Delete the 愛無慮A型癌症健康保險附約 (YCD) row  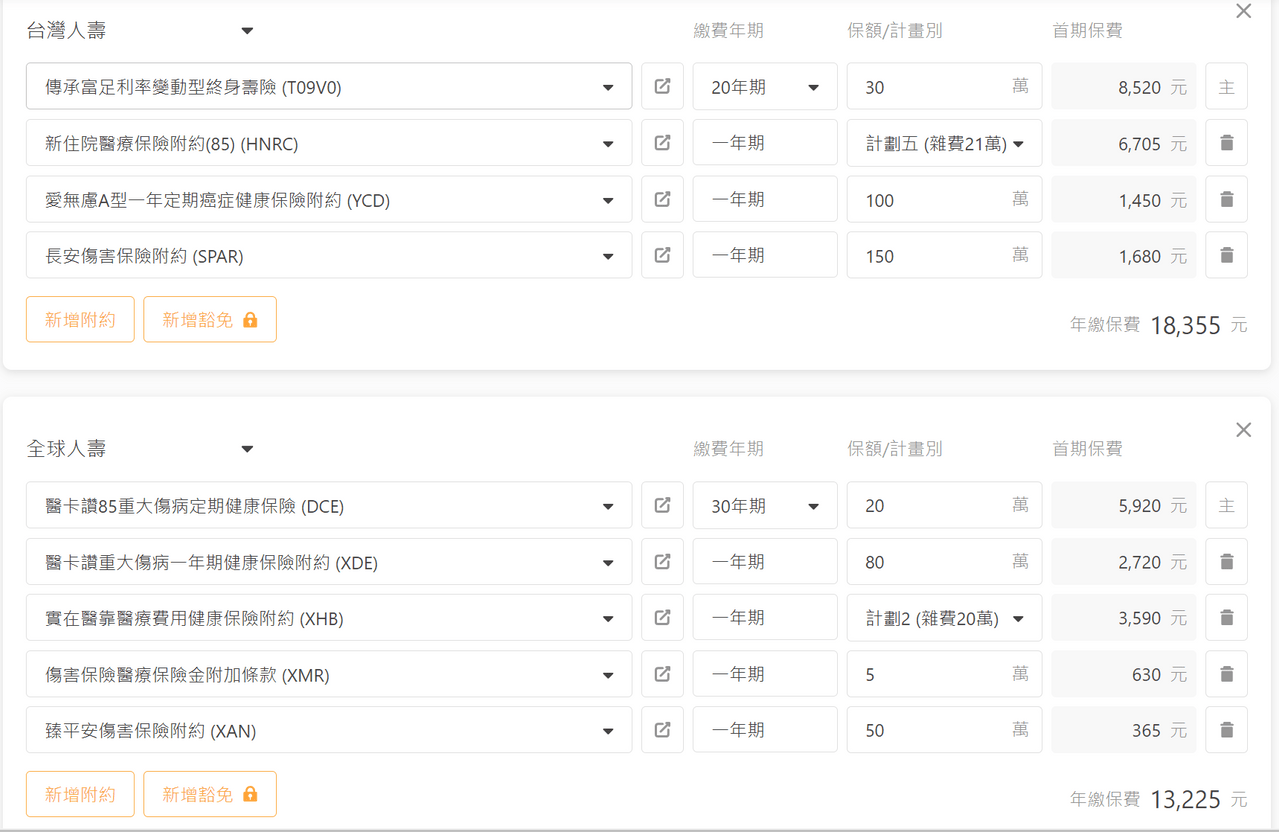1226,200
